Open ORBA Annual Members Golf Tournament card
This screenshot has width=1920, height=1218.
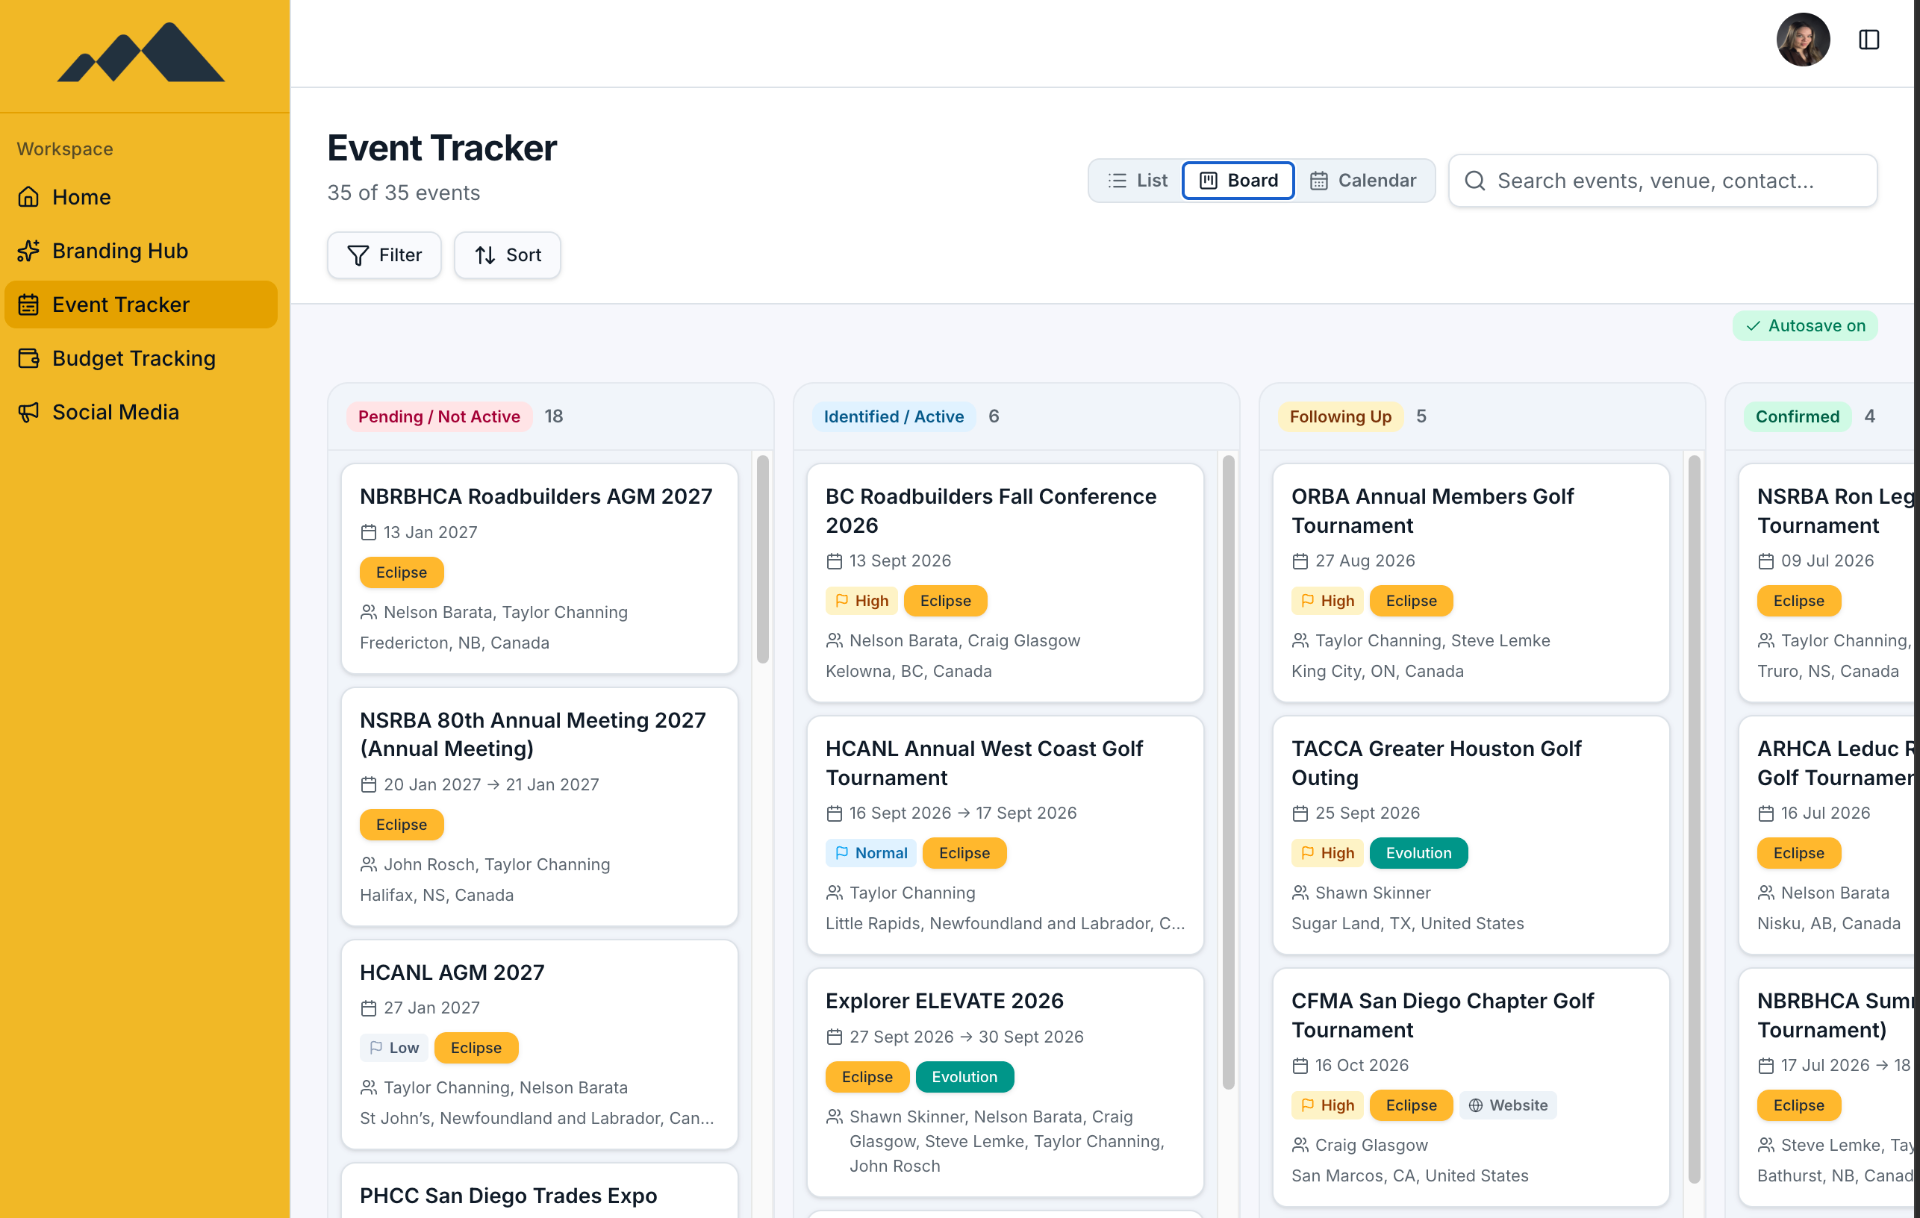point(1471,583)
